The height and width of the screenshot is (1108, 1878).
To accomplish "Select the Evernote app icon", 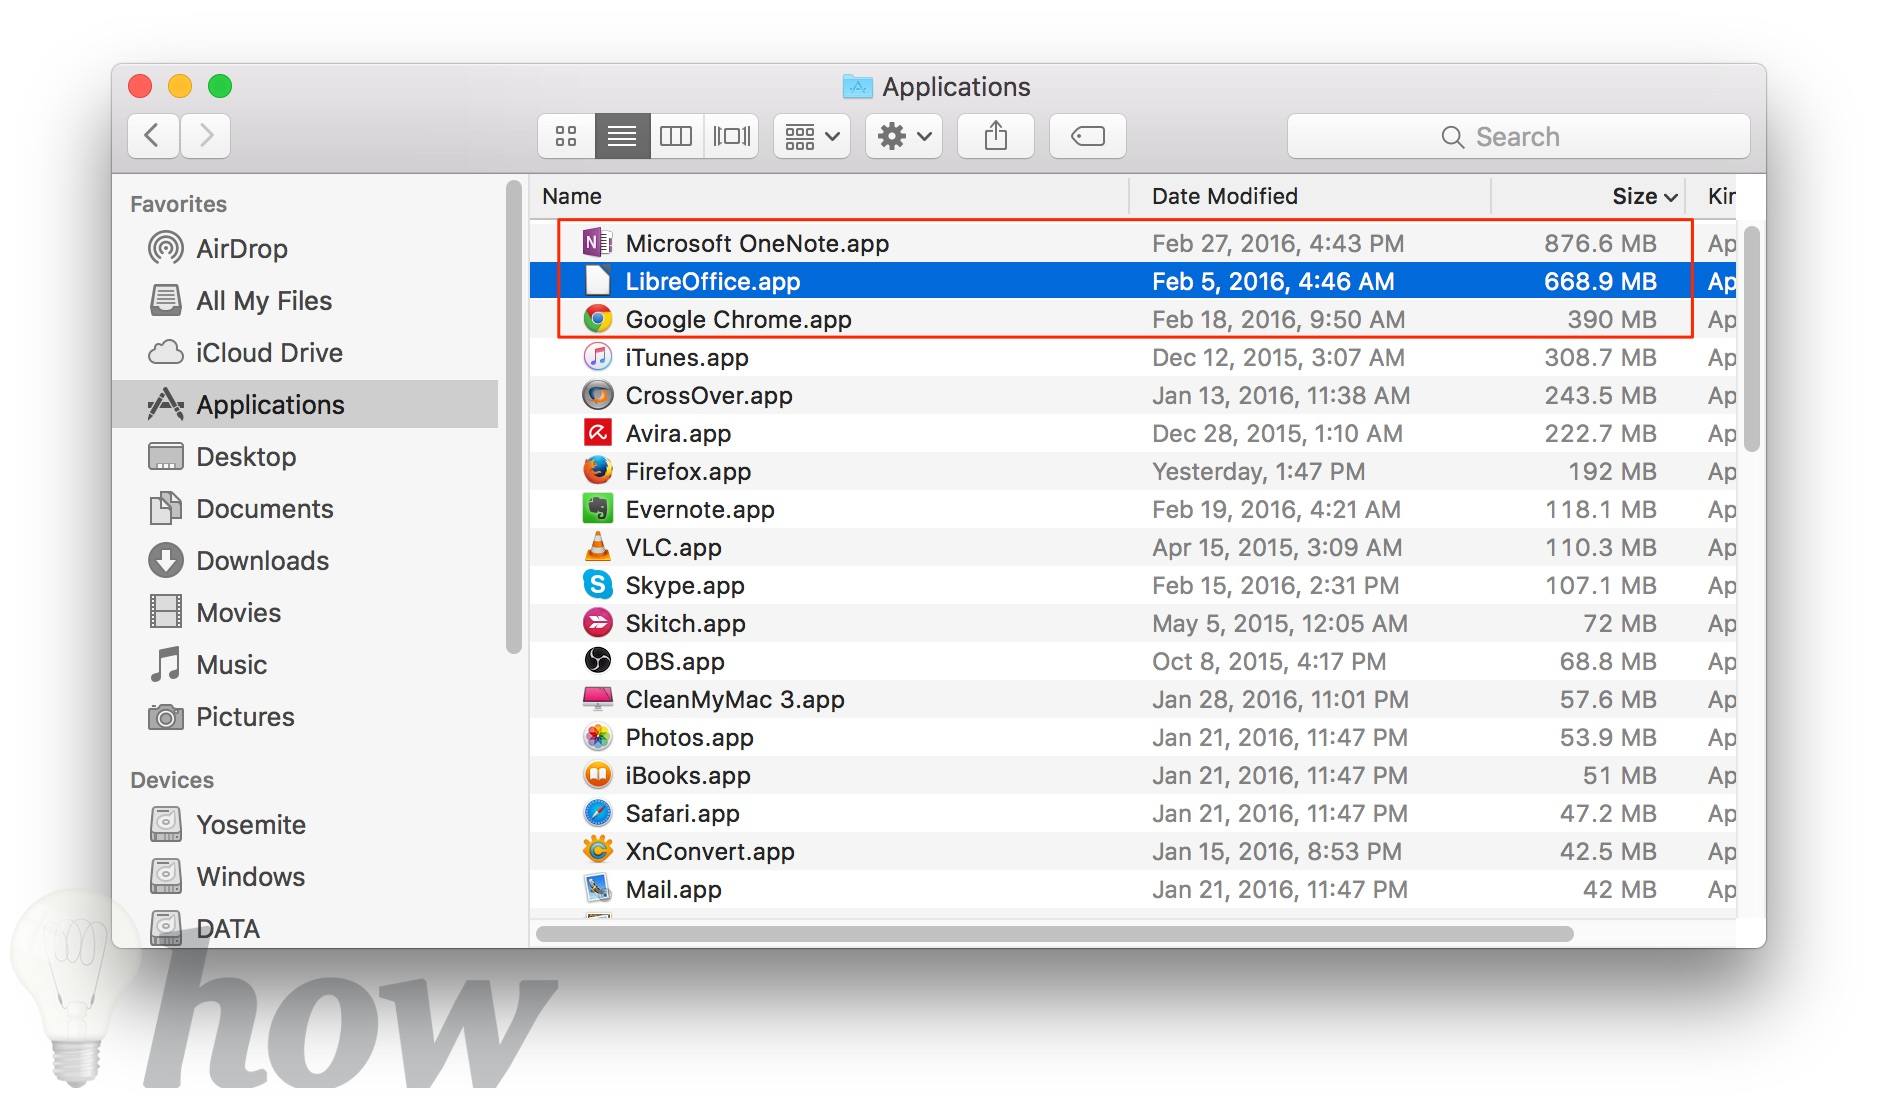I will point(597,509).
